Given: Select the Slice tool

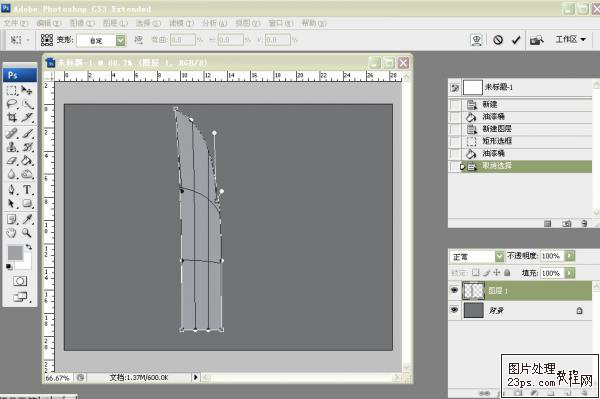Looking at the screenshot, I should point(27,117).
